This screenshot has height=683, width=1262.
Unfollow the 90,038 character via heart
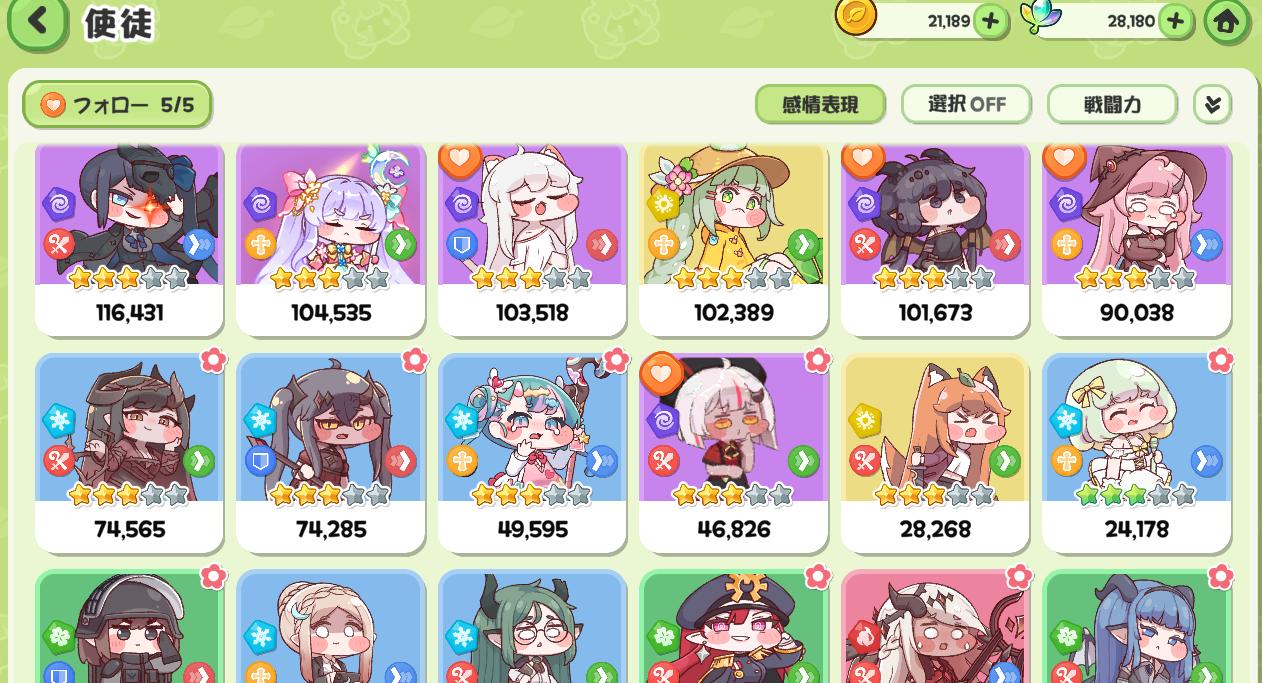coord(1064,160)
